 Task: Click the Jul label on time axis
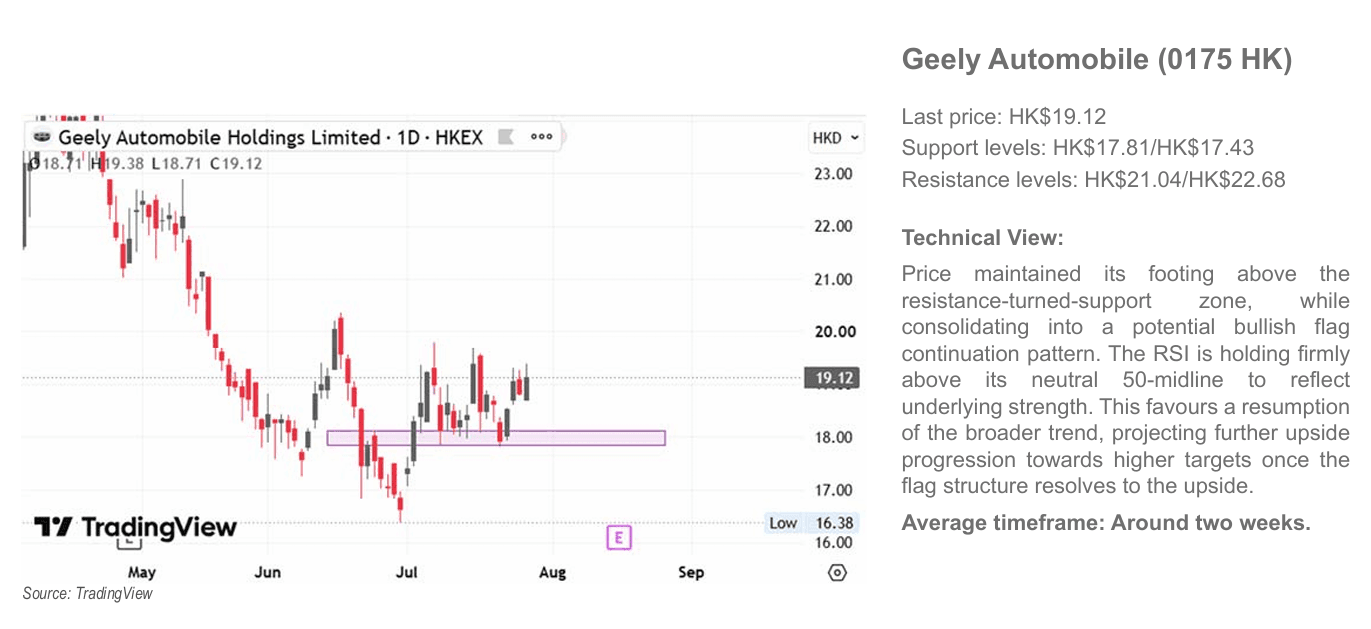pos(406,572)
